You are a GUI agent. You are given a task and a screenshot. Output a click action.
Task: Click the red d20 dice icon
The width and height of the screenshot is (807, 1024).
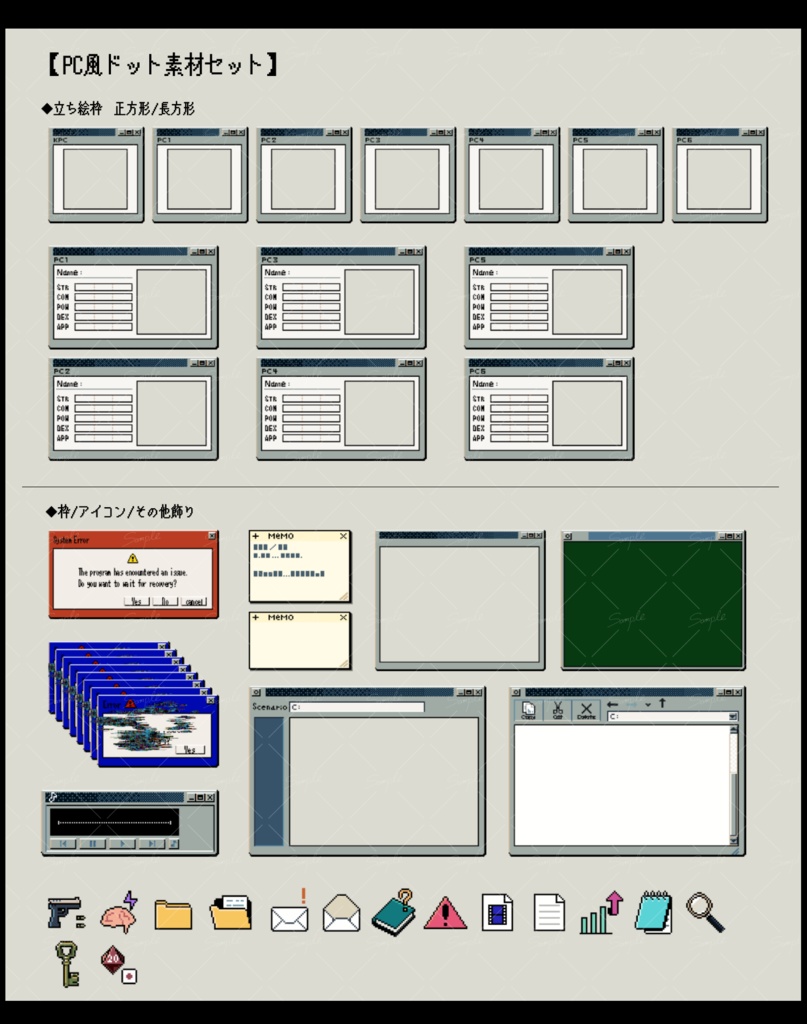115,960
